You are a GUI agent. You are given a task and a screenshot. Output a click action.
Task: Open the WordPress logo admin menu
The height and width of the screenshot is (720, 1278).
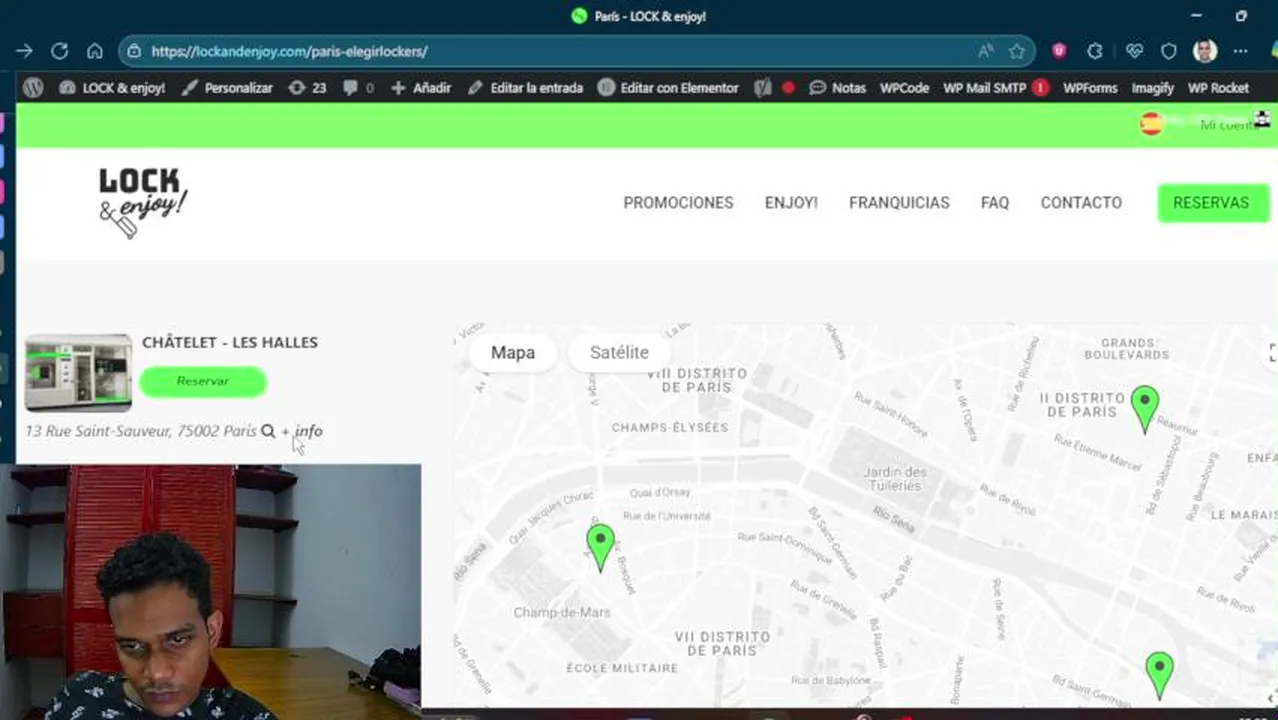[x=33, y=88]
